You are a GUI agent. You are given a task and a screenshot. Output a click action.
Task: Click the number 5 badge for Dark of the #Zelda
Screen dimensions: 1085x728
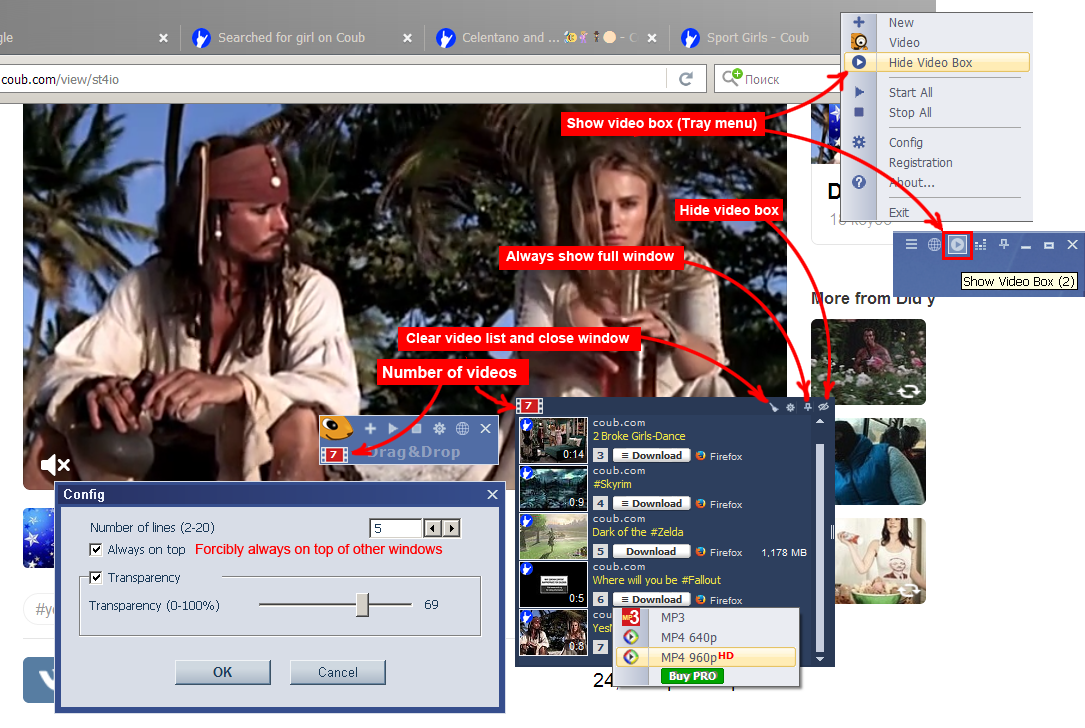tap(601, 552)
